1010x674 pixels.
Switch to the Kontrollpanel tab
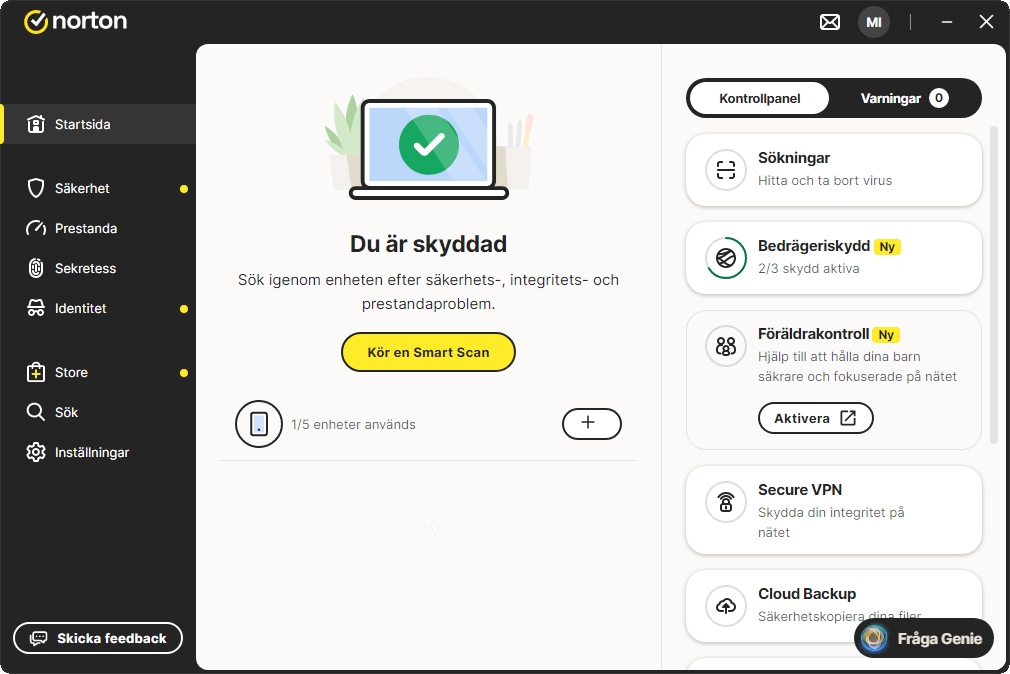(760, 98)
